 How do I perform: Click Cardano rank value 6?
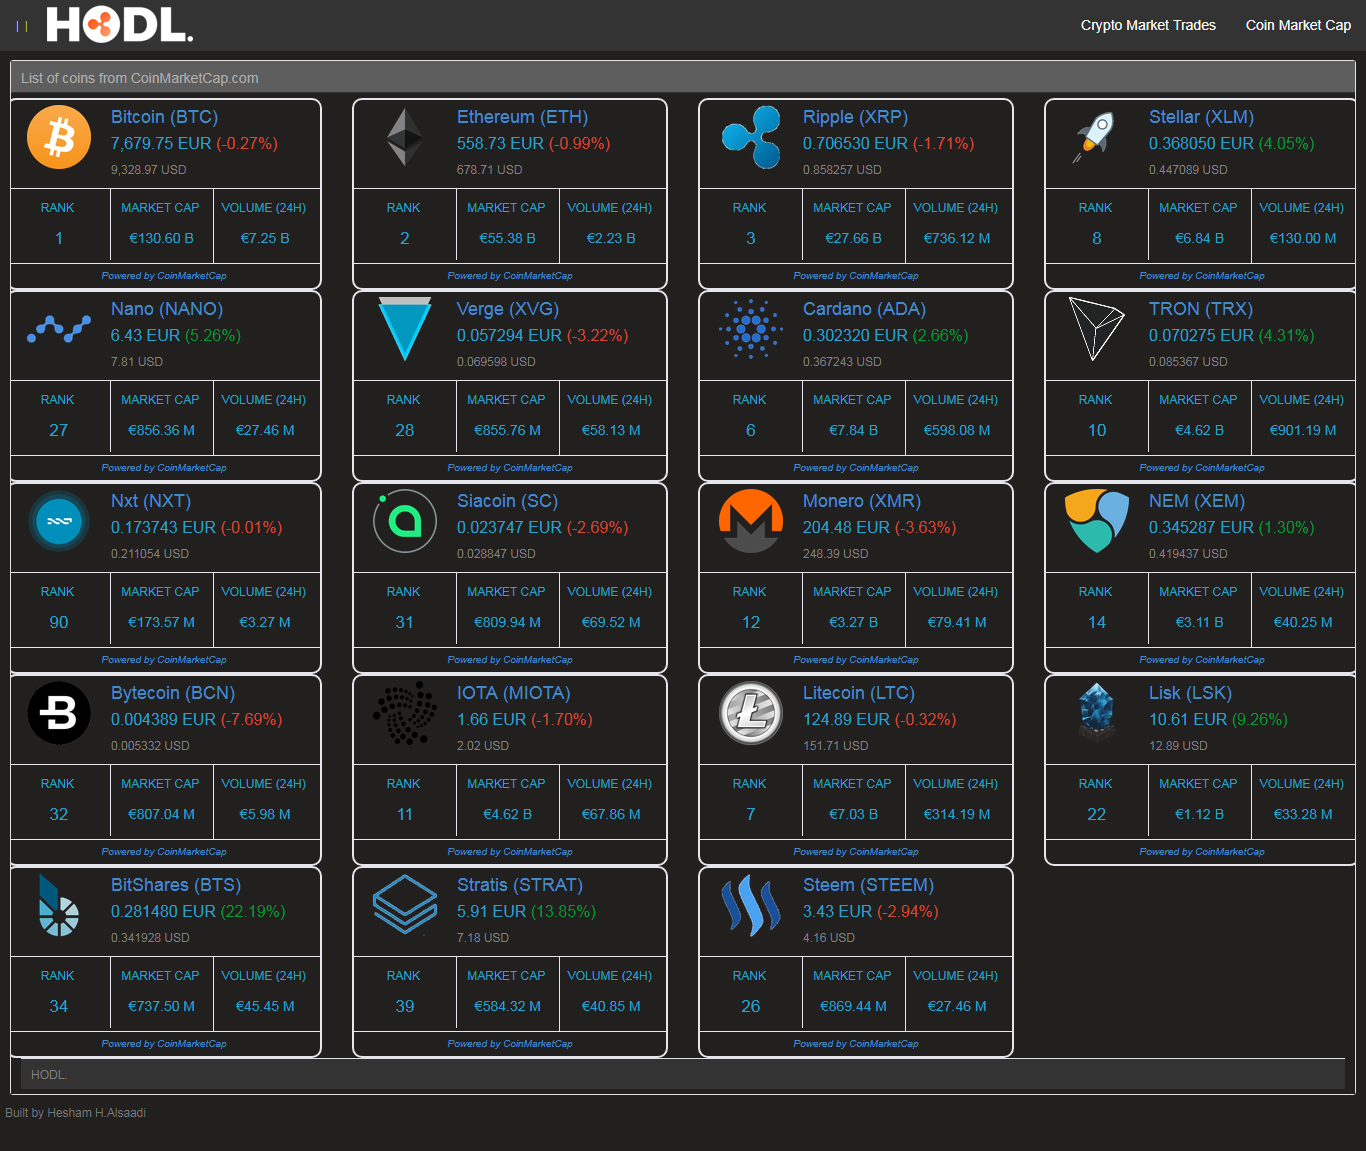[x=751, y=430]
